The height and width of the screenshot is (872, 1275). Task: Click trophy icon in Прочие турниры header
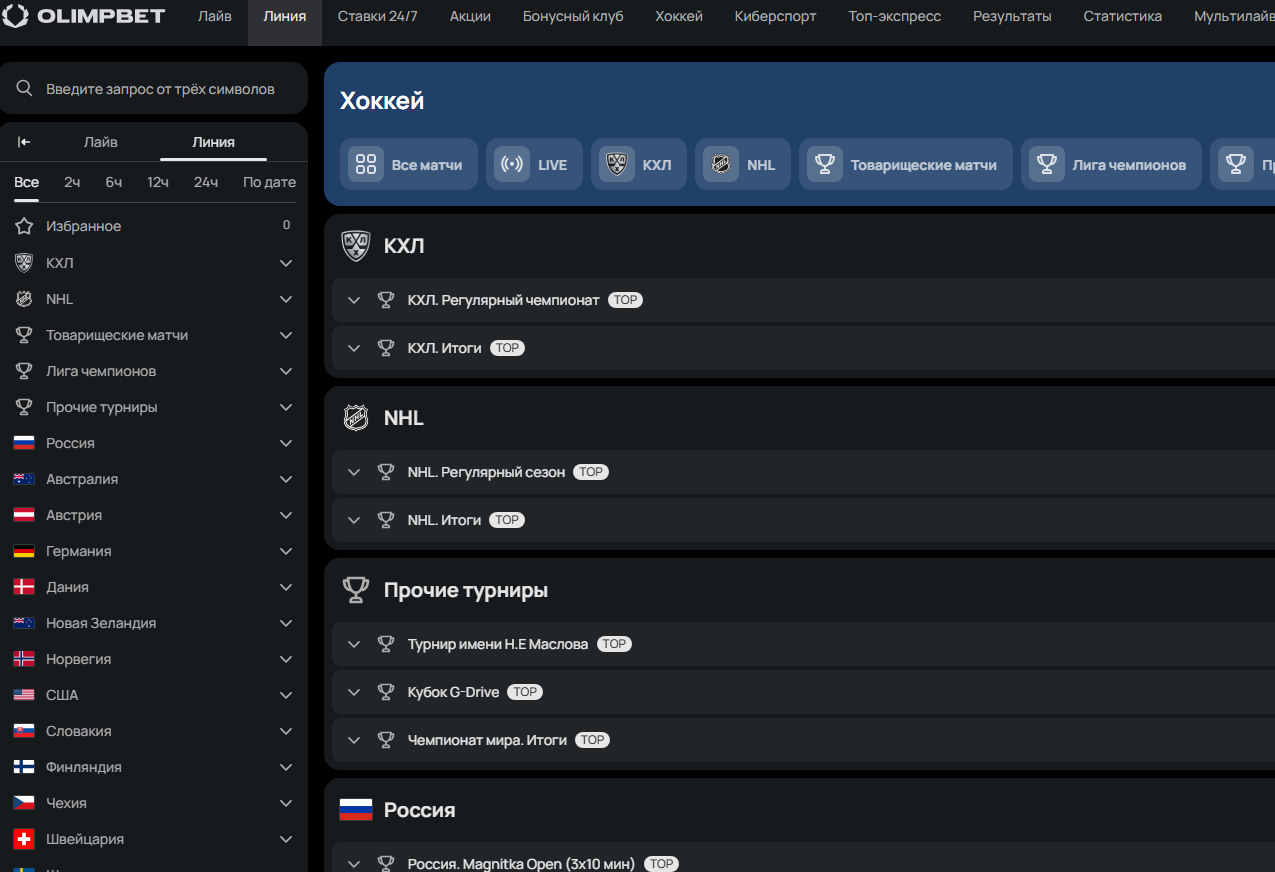tap(356, 590)
